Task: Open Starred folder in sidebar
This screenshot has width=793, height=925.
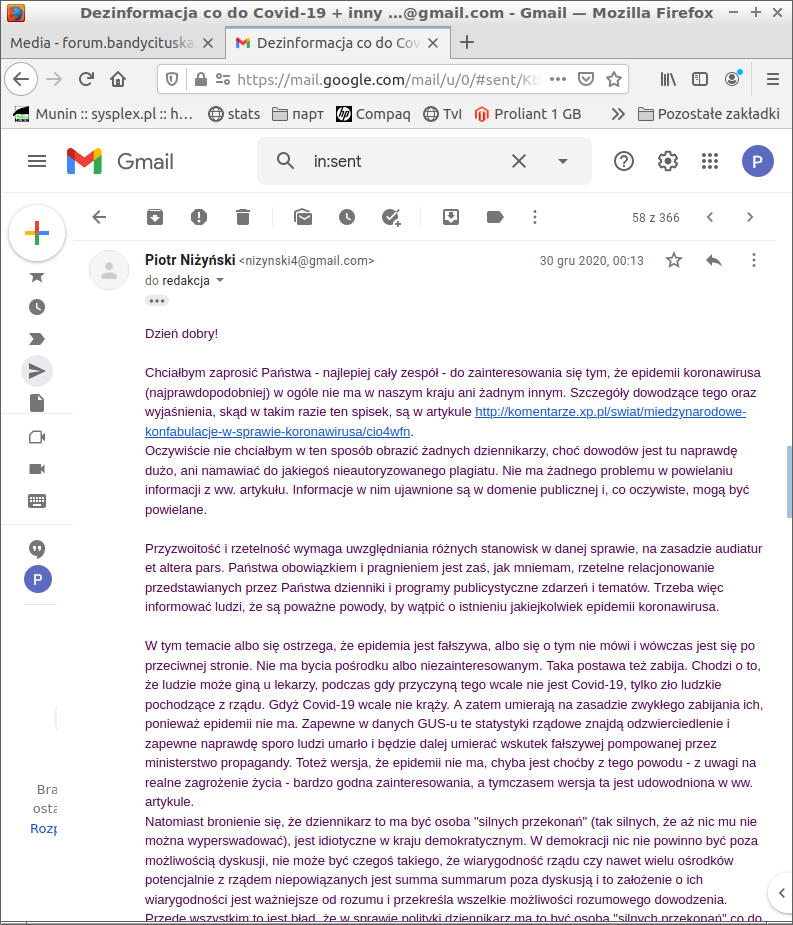Action: click(37, 276)
